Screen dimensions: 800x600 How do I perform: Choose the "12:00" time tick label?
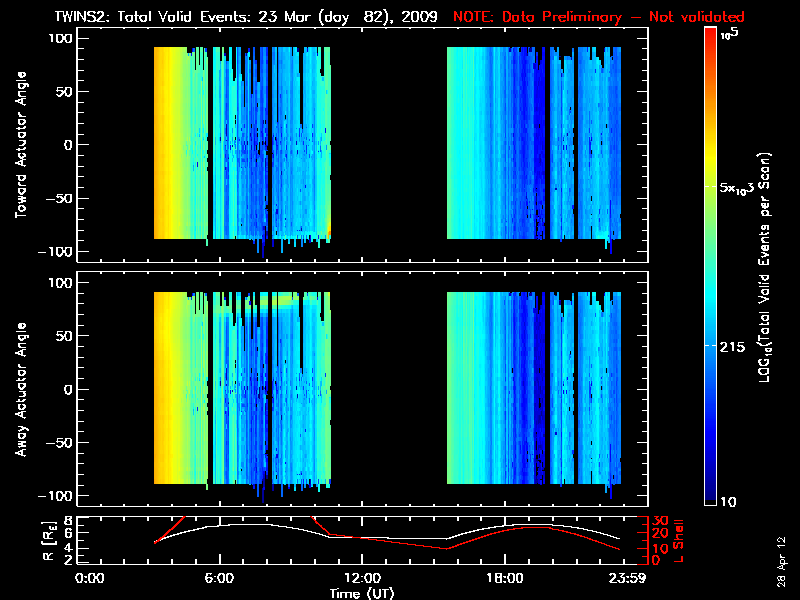tap(362, 578)
